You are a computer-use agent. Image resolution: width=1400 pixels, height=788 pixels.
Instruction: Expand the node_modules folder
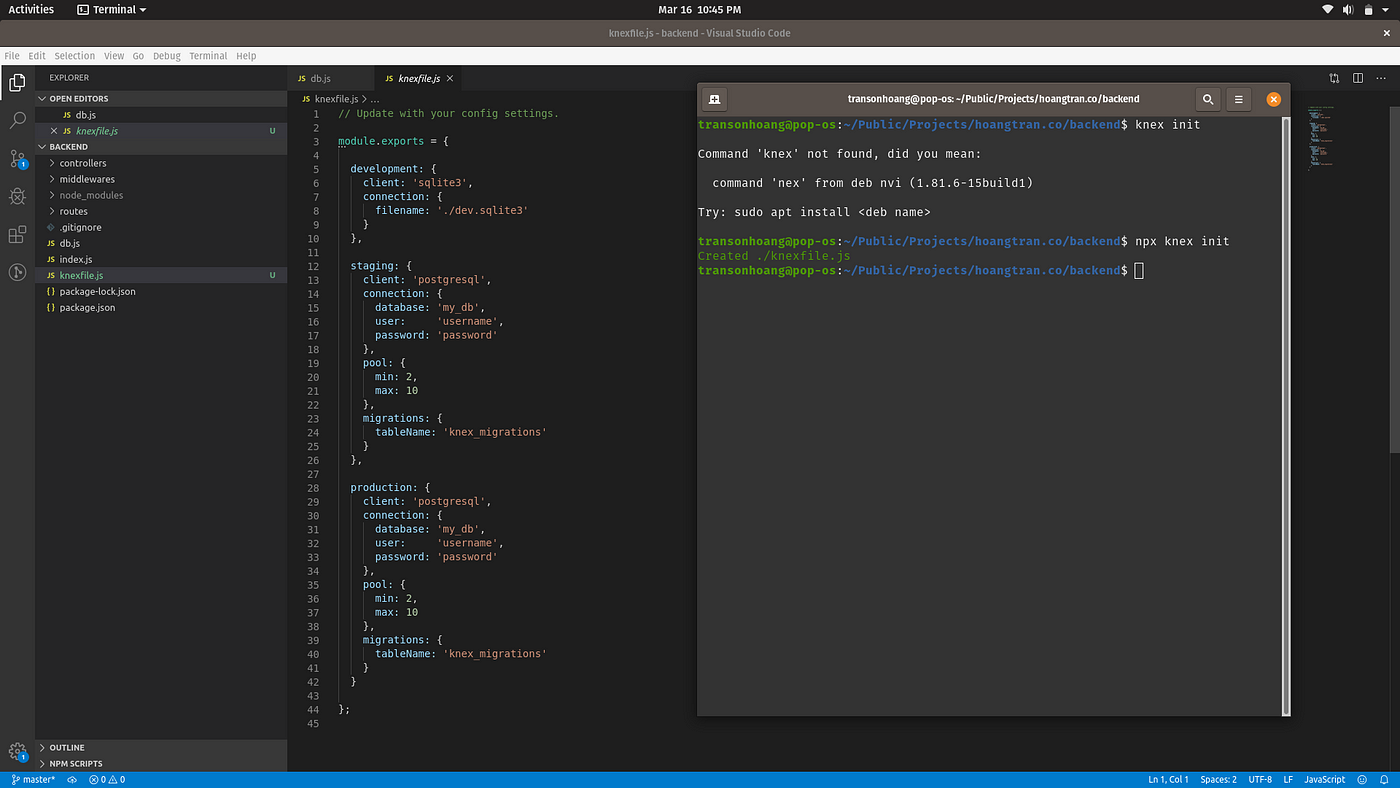point(161,195)
